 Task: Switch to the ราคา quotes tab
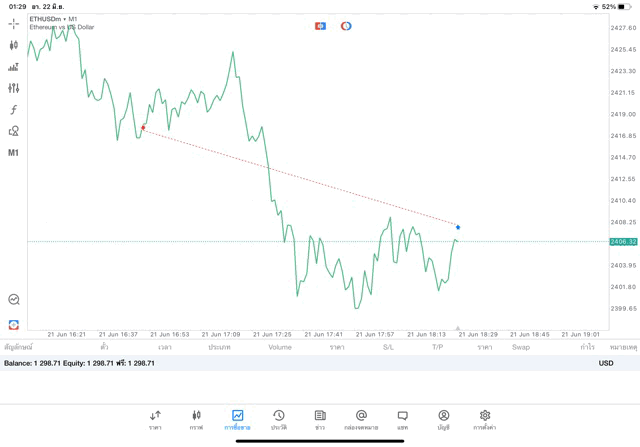tap(155, 420)
